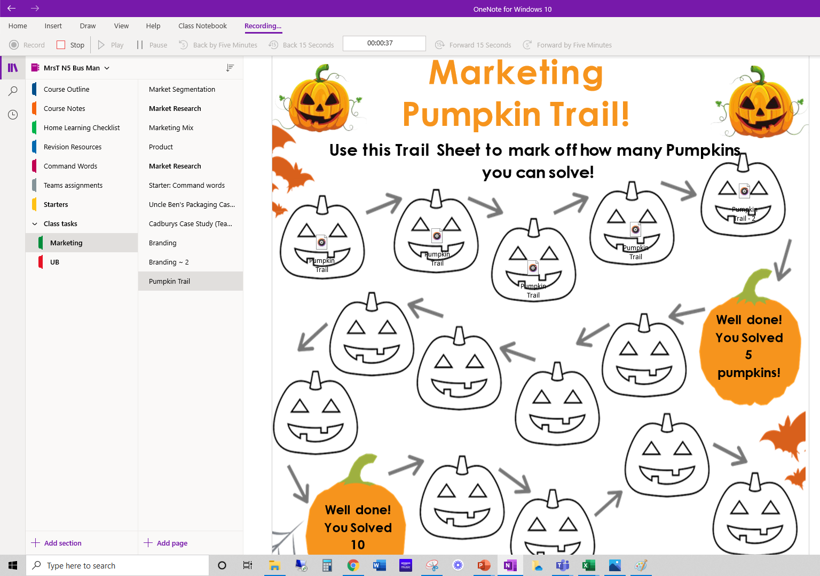820x576 pixels.
Task: Open PowerPoint from the taskbar
Action: pyautogui.click(x=484, y=566)
